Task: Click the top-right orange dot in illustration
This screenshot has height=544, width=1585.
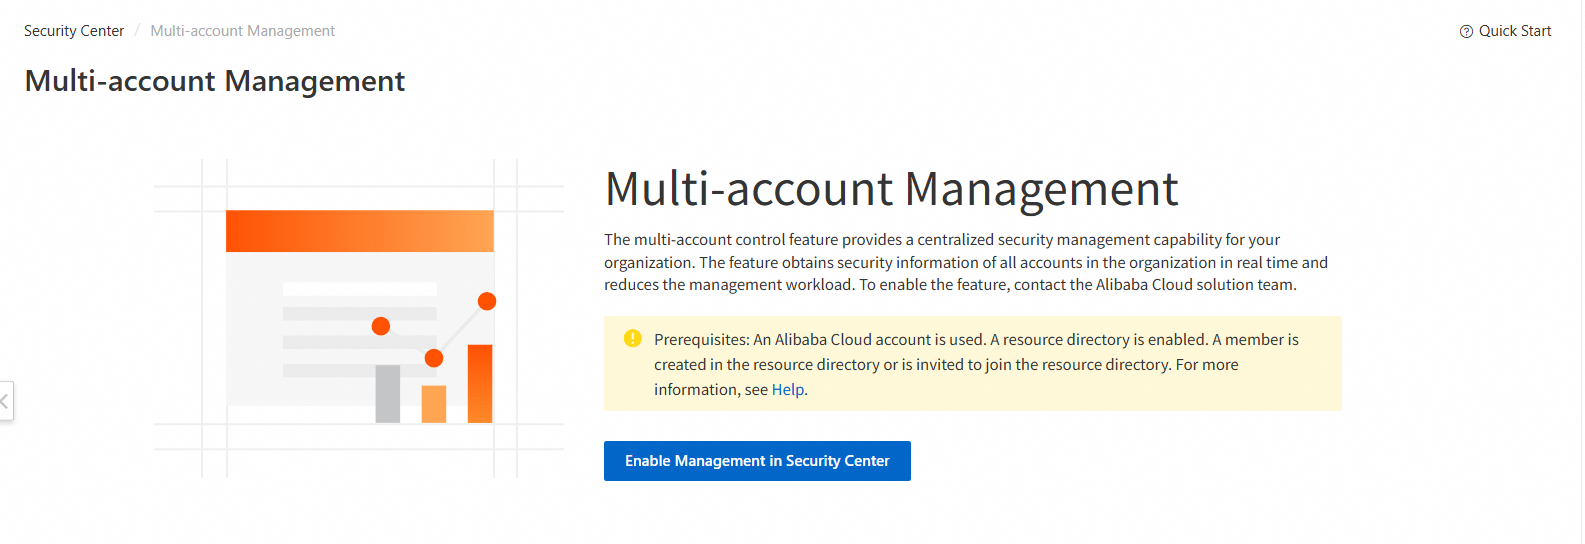Action: [487, 301]
